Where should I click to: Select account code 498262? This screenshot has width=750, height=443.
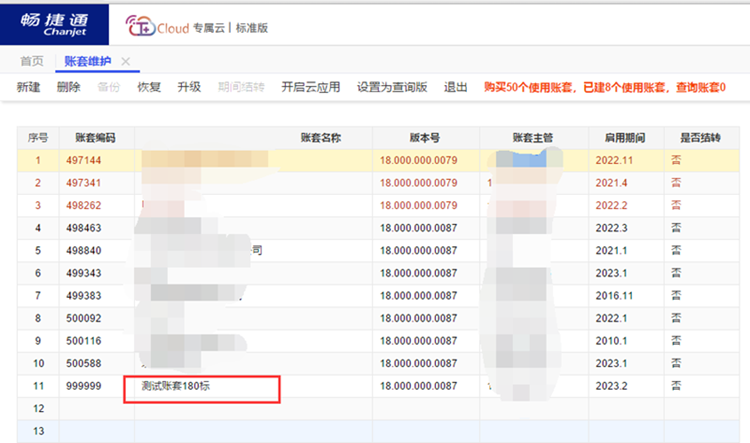pos(84,205)
